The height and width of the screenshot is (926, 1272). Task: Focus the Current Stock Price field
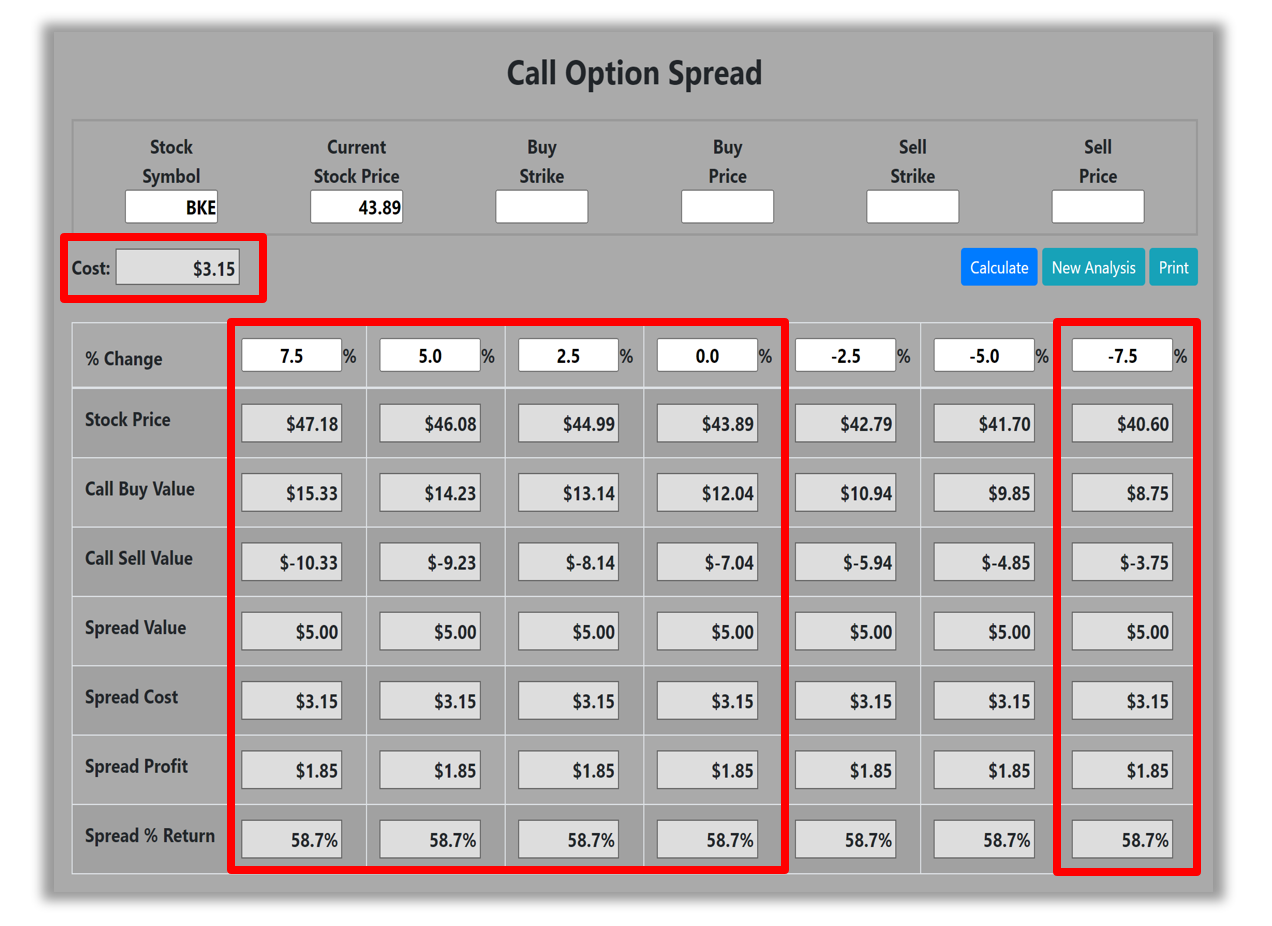tap(356, 207)
